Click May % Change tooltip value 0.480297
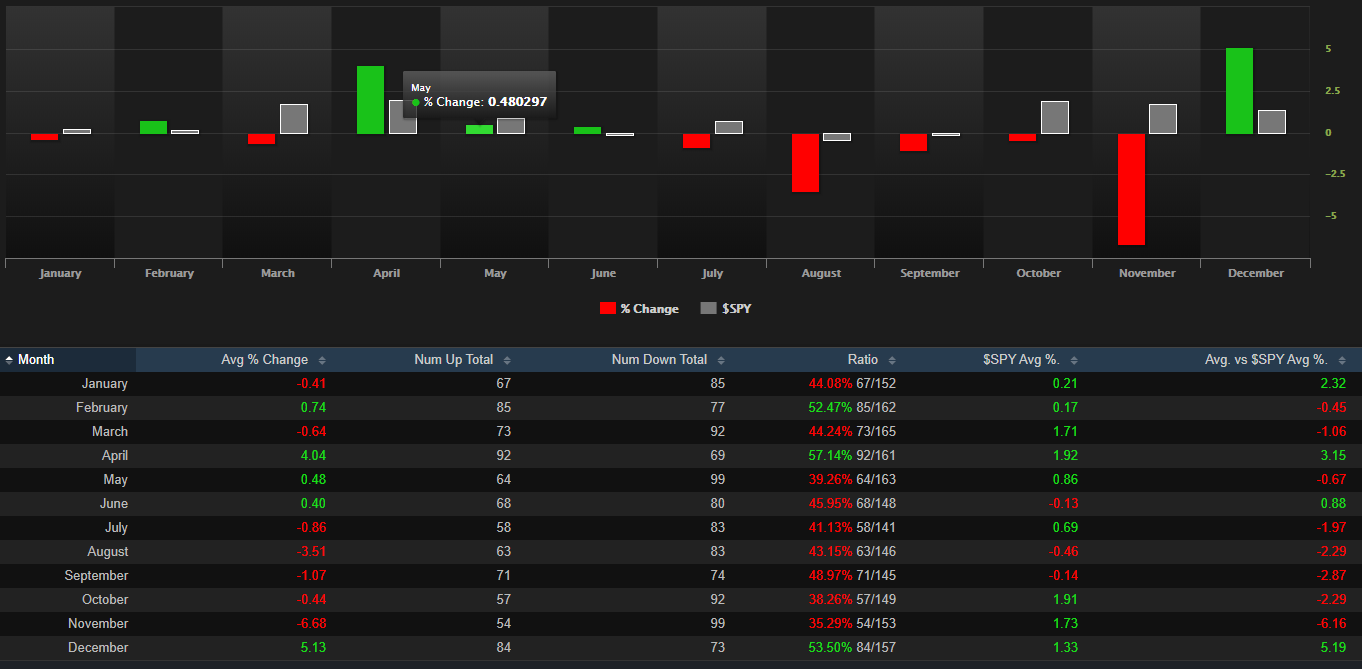The image size is (1362, 669). (x=517, y=102)
